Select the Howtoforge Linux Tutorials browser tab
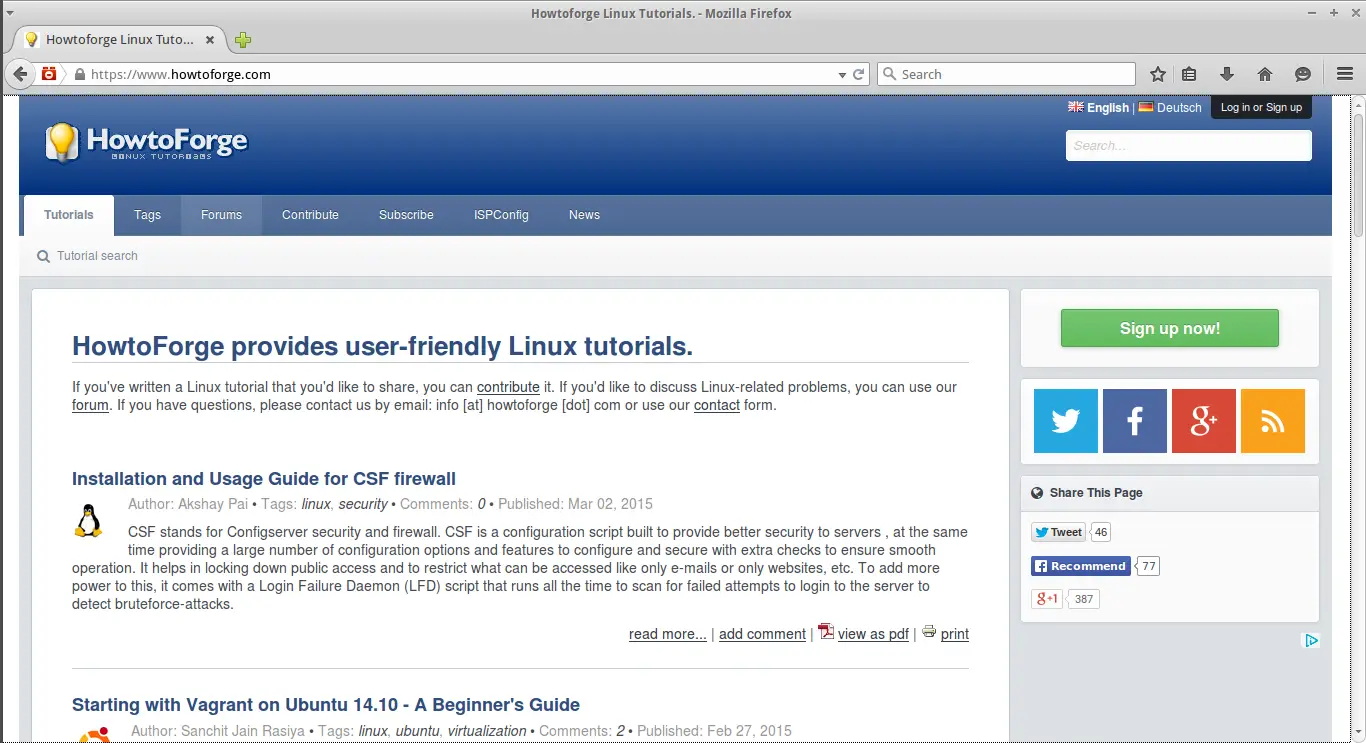 click(120, 40)
